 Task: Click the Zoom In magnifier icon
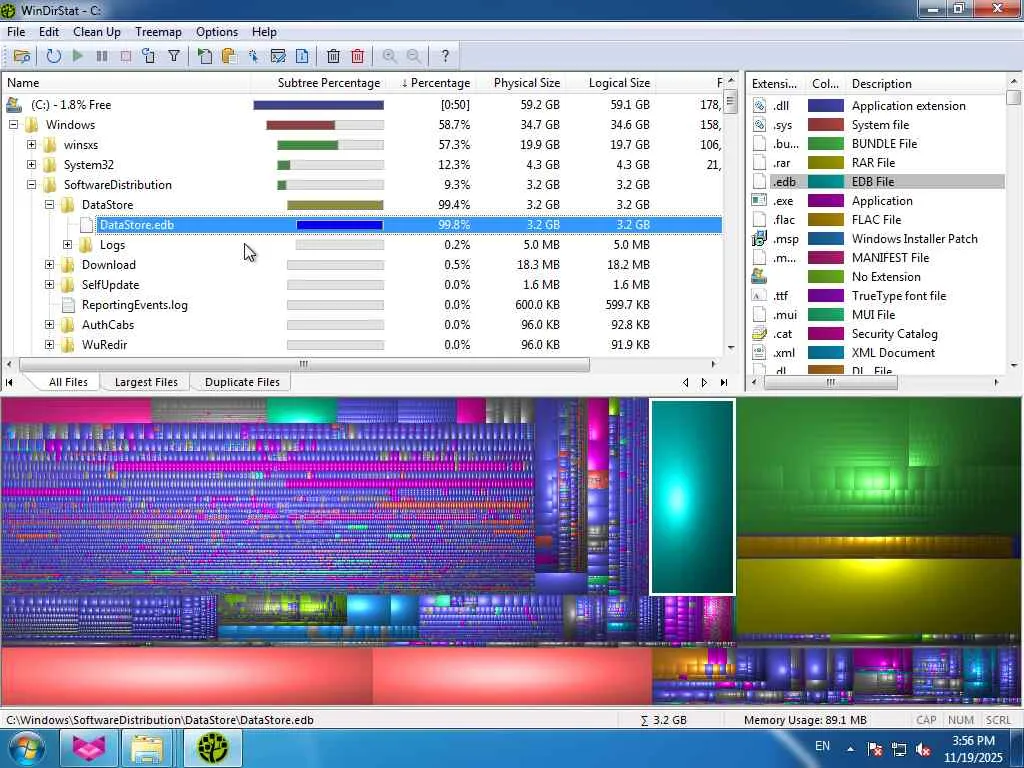(389, 56)
